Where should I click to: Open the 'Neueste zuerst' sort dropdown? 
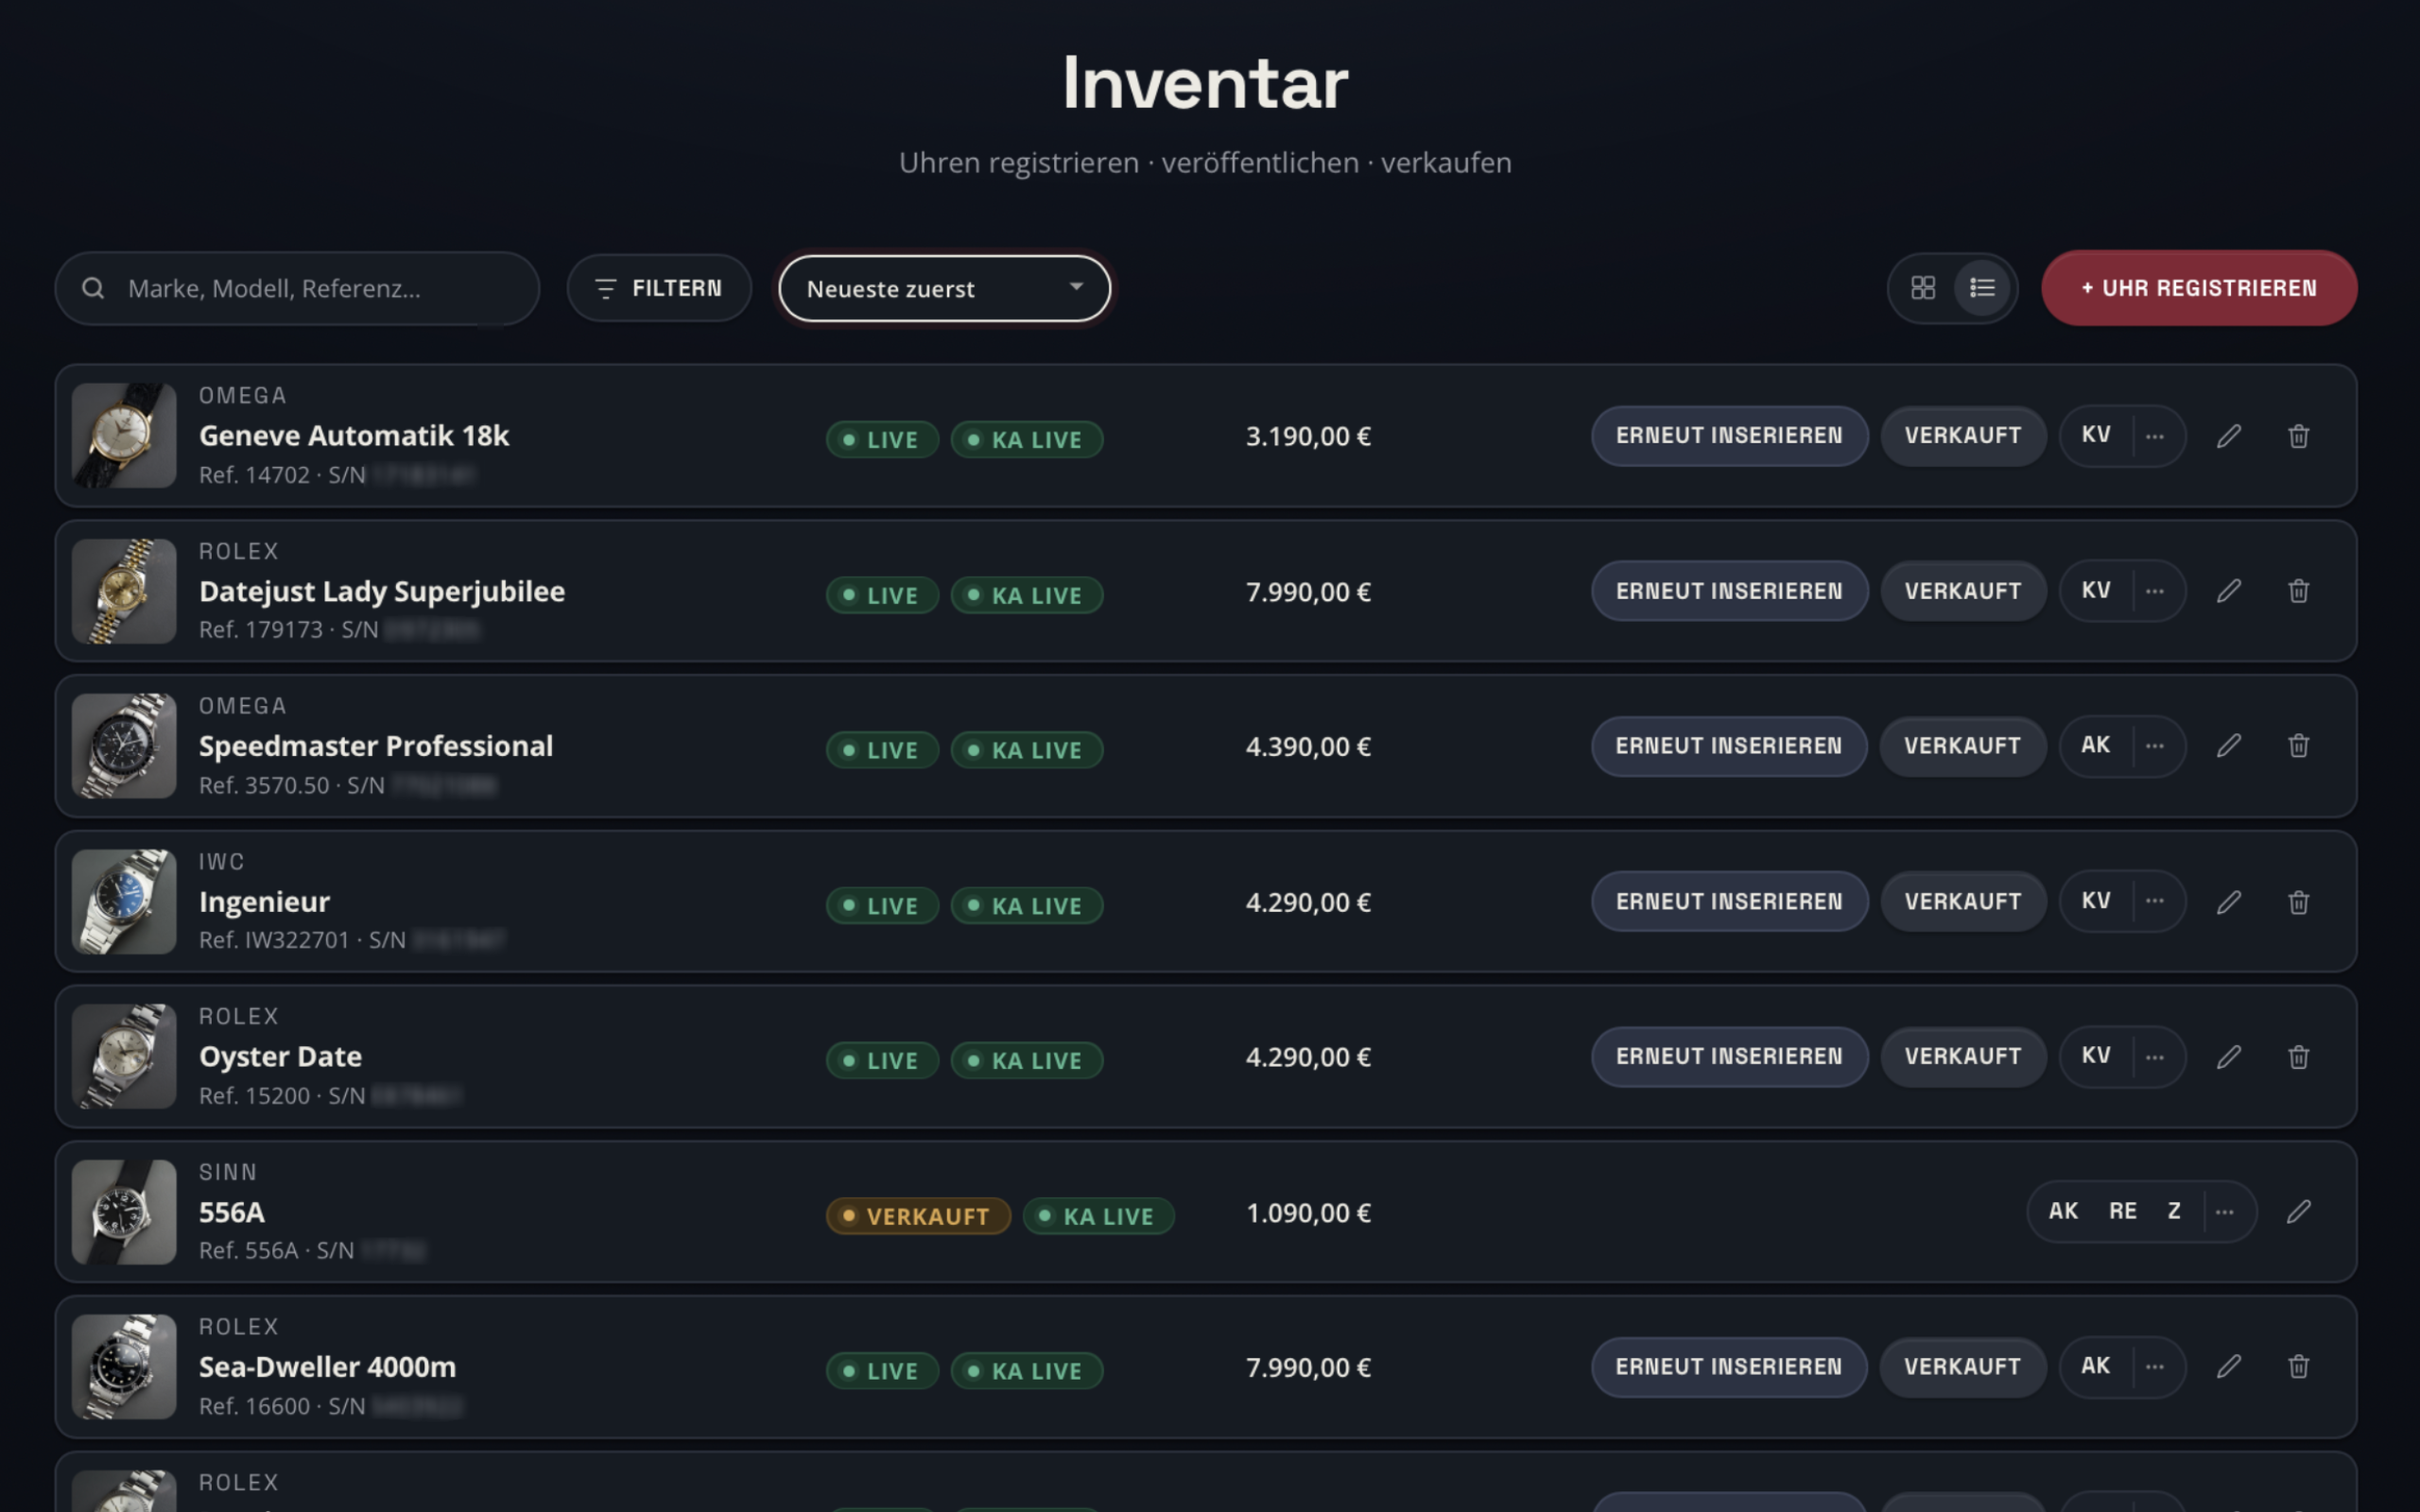[944, 289]
